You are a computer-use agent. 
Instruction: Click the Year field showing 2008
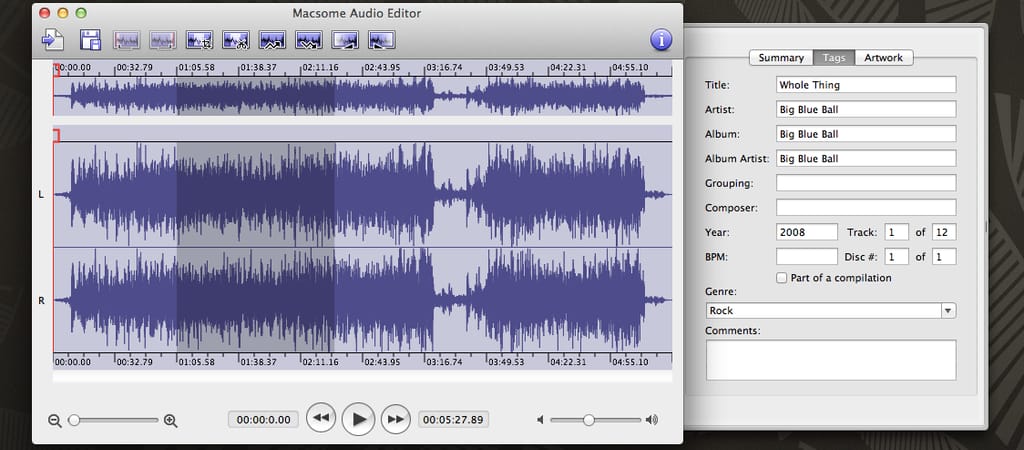(x=806, y=232)
